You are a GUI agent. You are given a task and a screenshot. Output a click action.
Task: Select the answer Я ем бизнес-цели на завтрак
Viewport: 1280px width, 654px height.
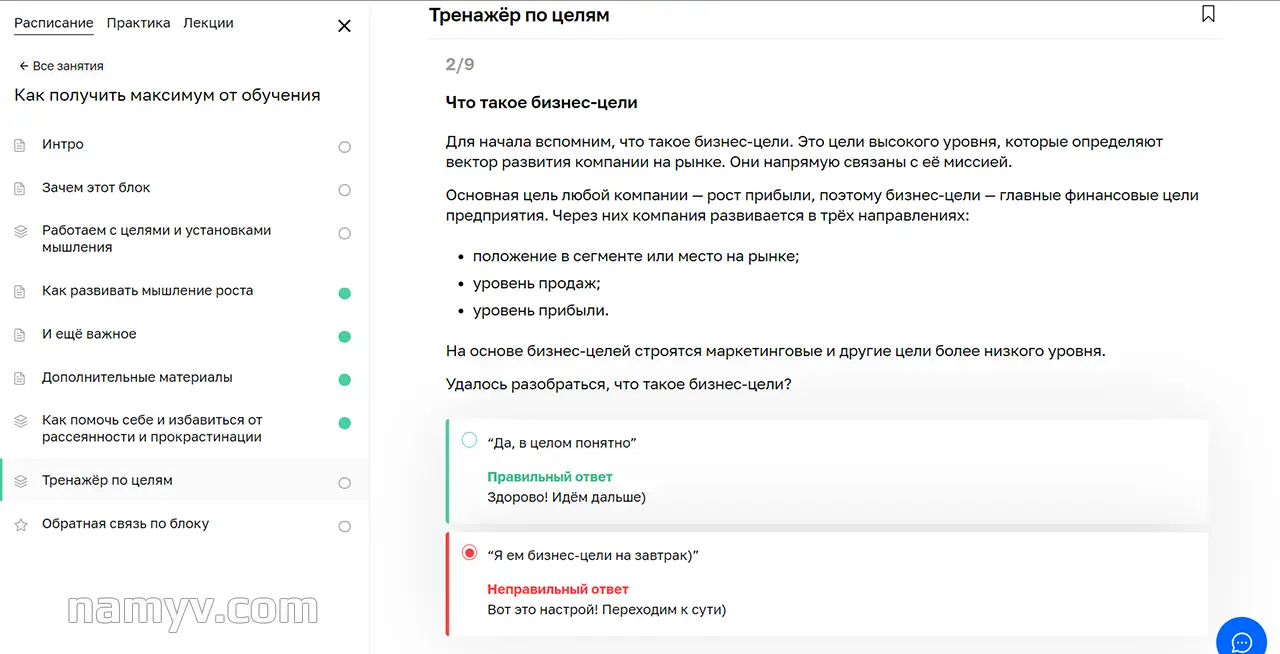468,552
